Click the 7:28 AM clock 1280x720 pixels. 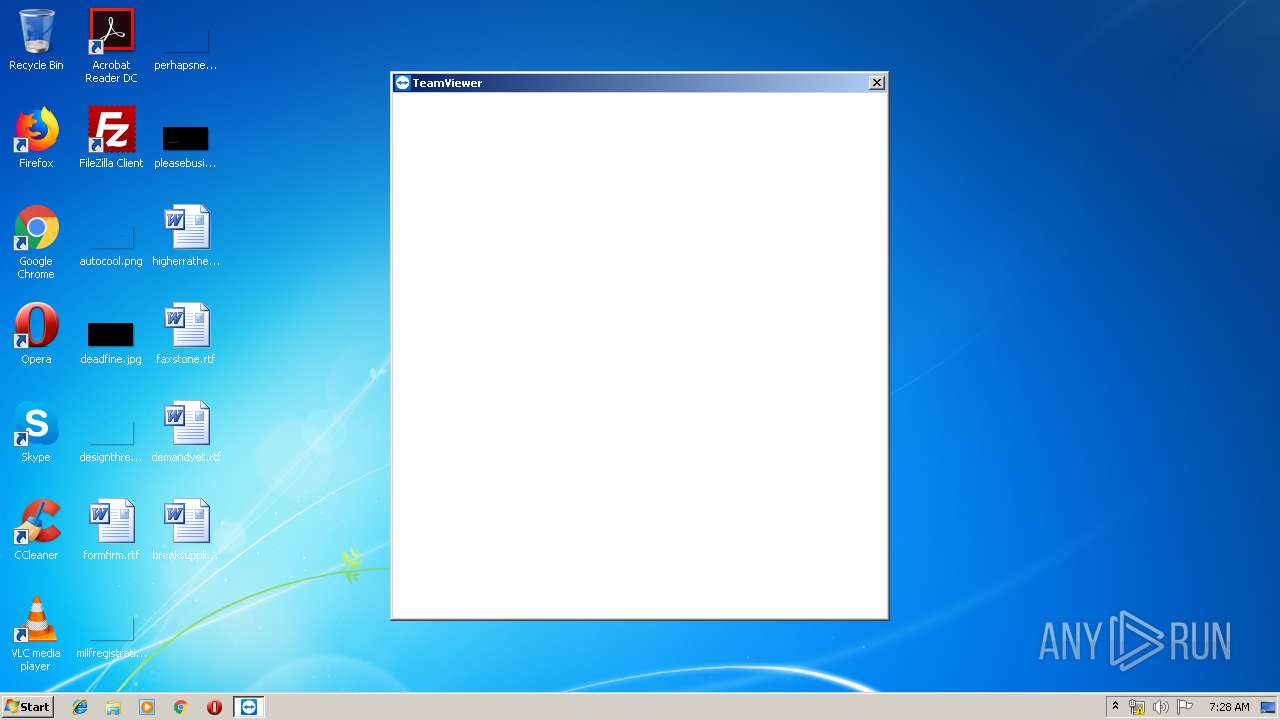pos(1229,707)
